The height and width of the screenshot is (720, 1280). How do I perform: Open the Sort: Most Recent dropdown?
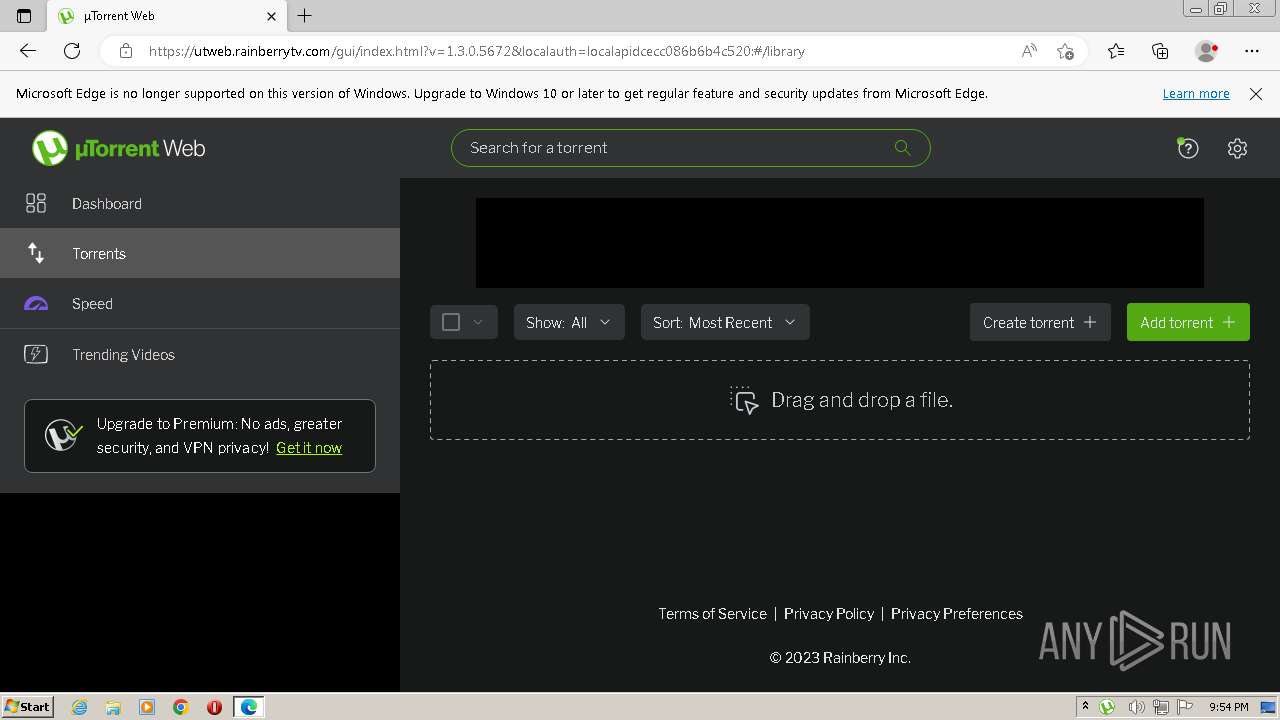click(x=725, y=322)
